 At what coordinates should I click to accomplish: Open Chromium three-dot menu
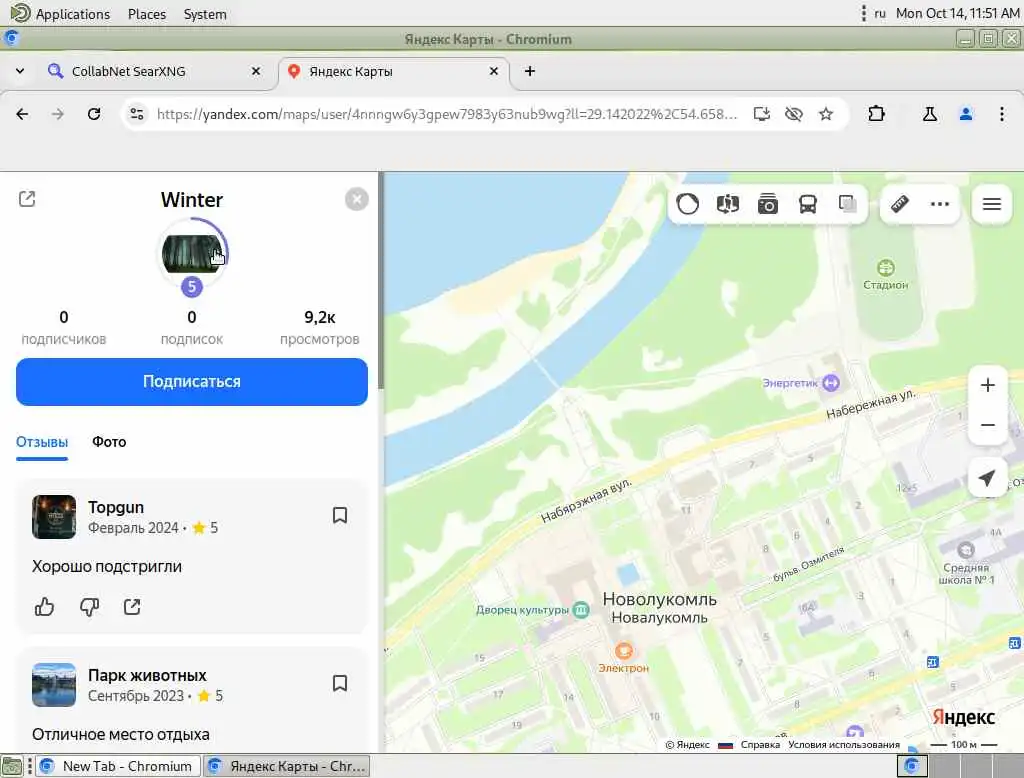[1002, 114]
